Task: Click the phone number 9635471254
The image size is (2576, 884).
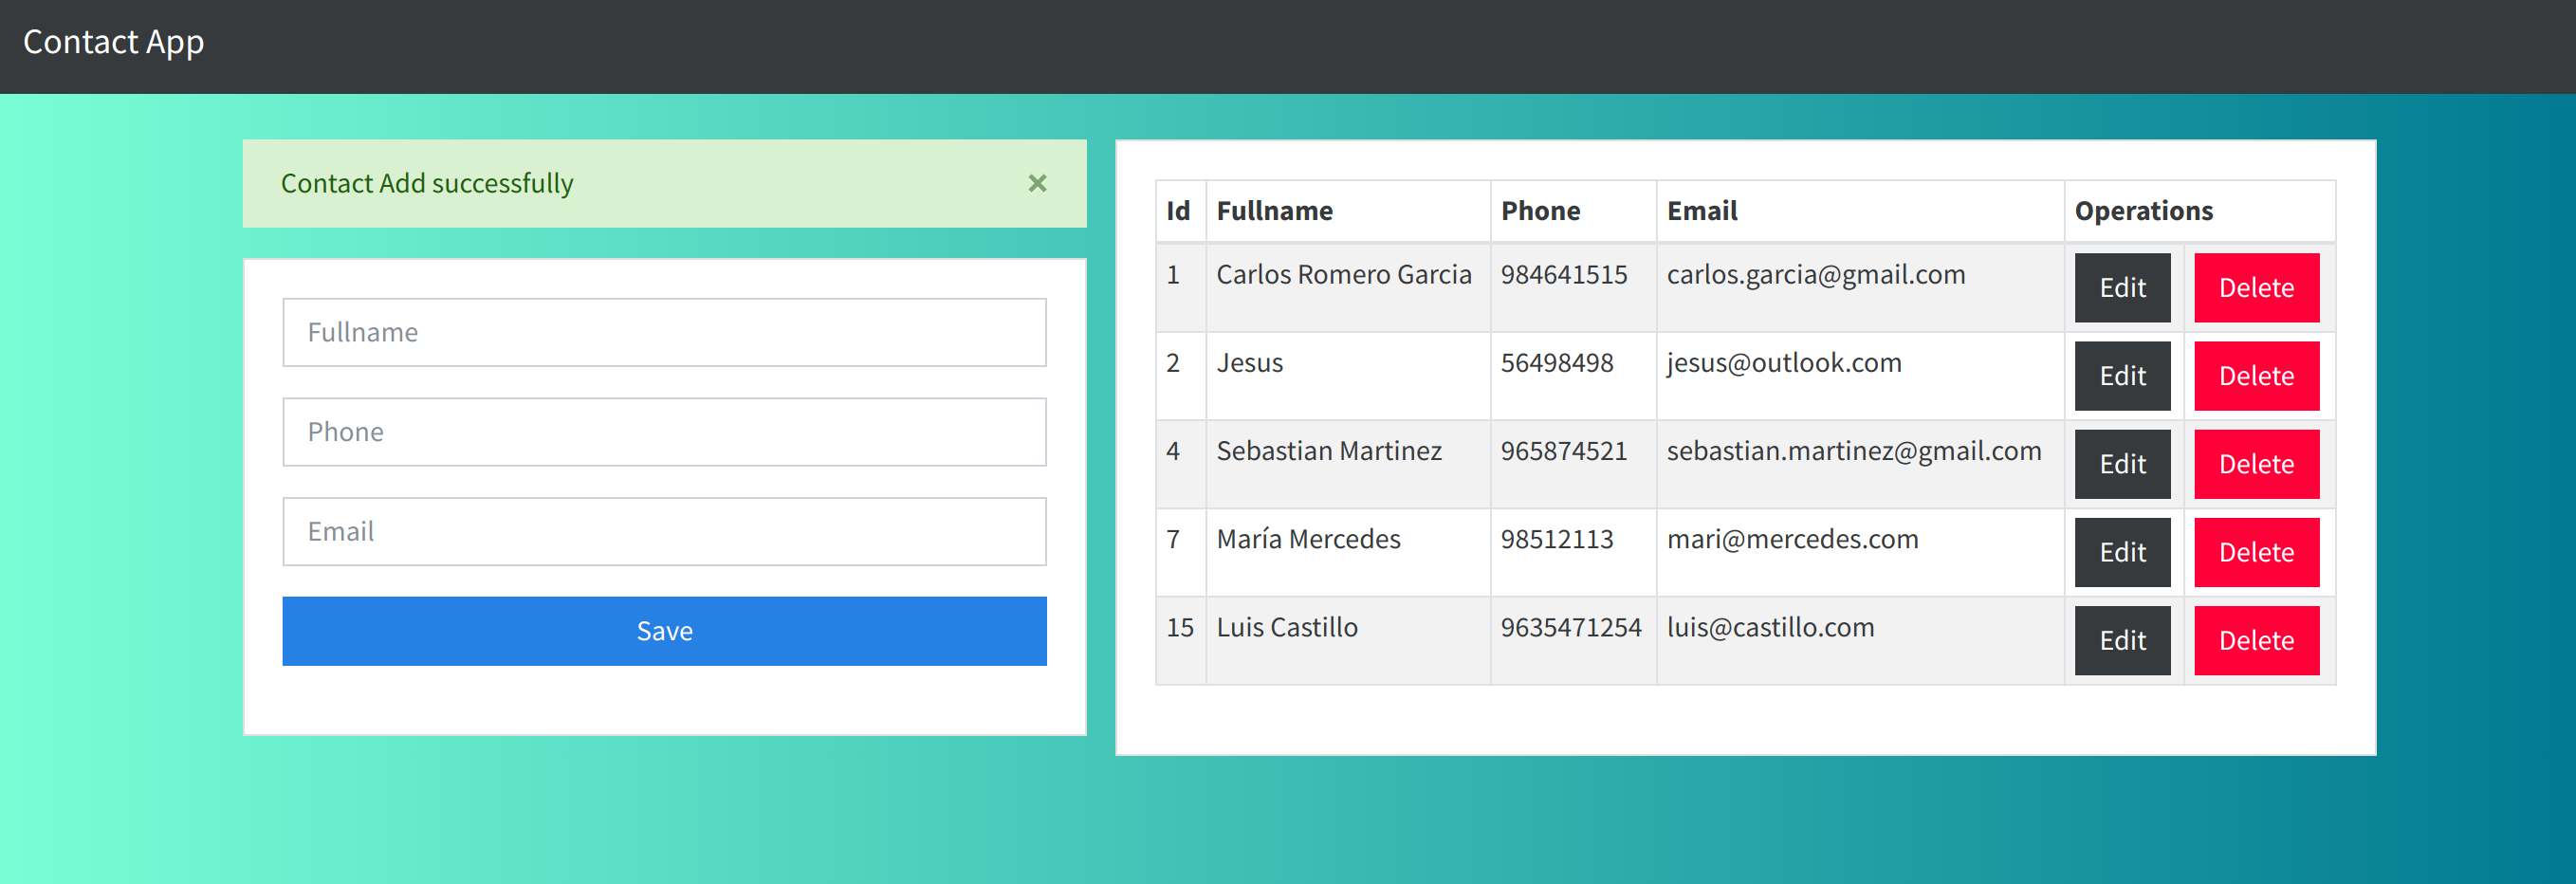Action: 1570,628
